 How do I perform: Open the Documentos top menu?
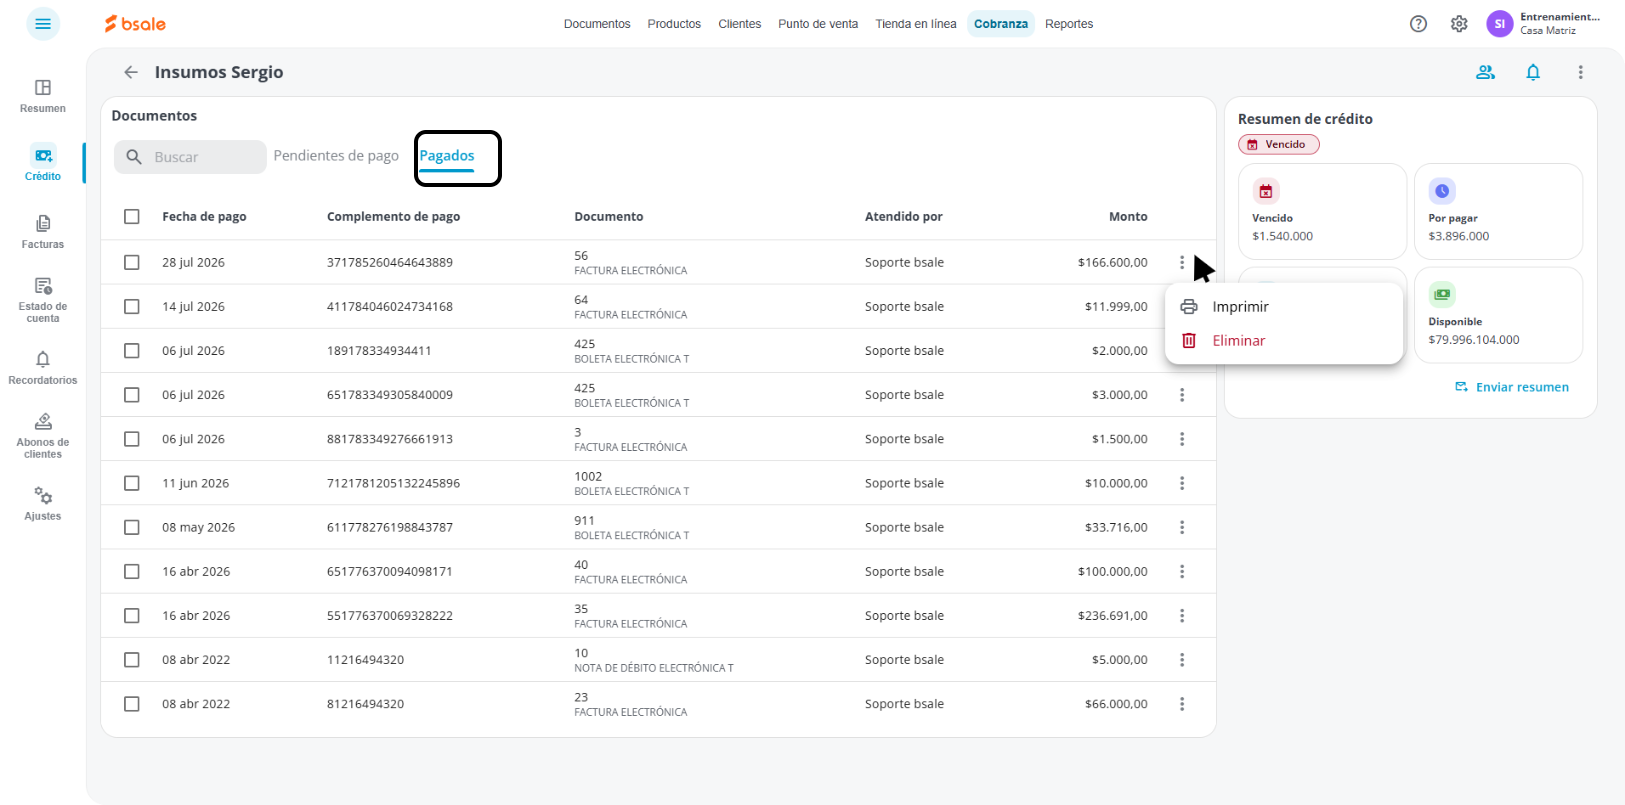tap(597, 24)
